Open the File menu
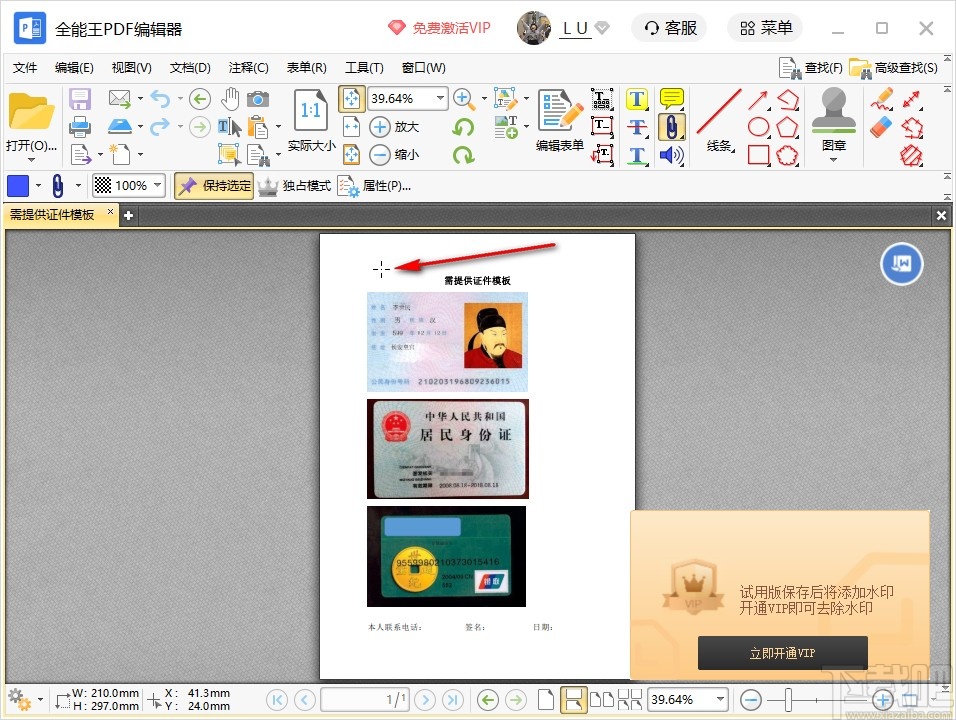This screenshot has width=956, height=720. pos(25,68)
